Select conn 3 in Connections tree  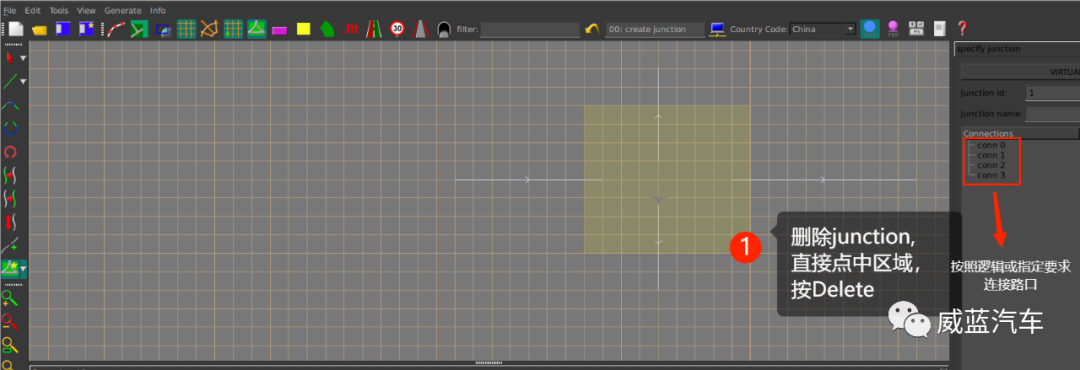coord(991,176)
